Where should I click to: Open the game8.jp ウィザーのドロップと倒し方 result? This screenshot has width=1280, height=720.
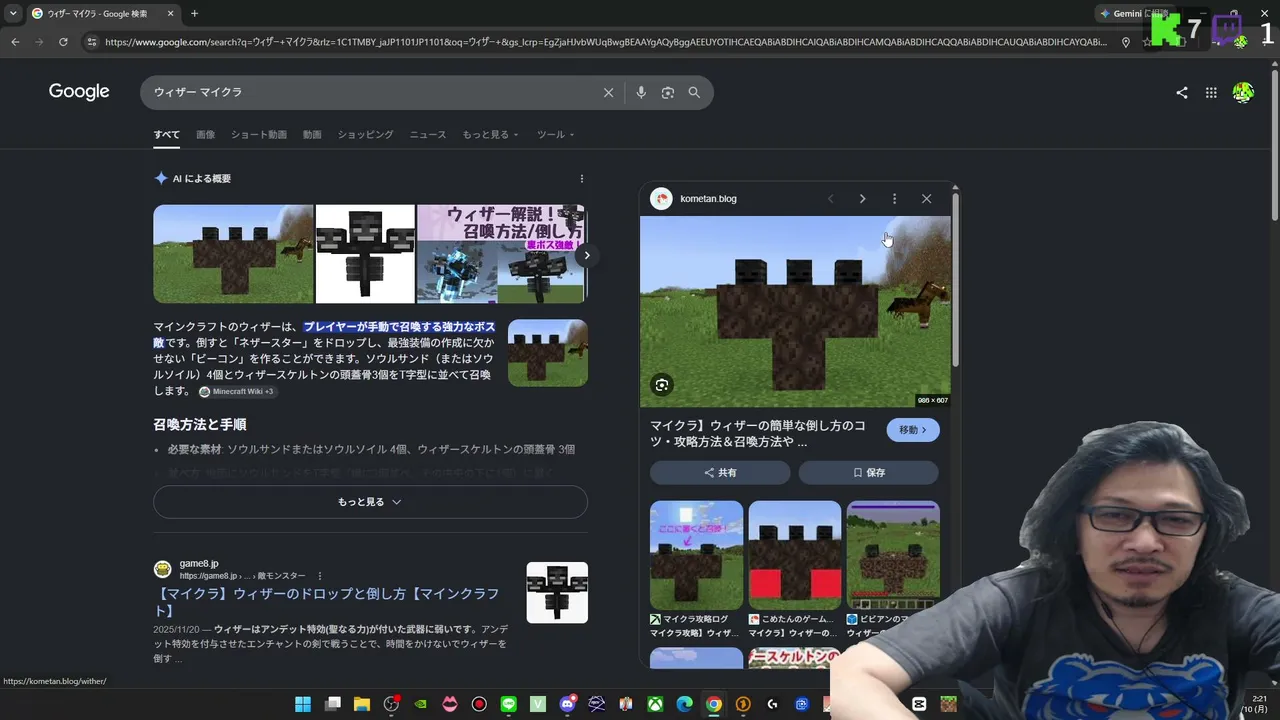(x=326, y=602)
